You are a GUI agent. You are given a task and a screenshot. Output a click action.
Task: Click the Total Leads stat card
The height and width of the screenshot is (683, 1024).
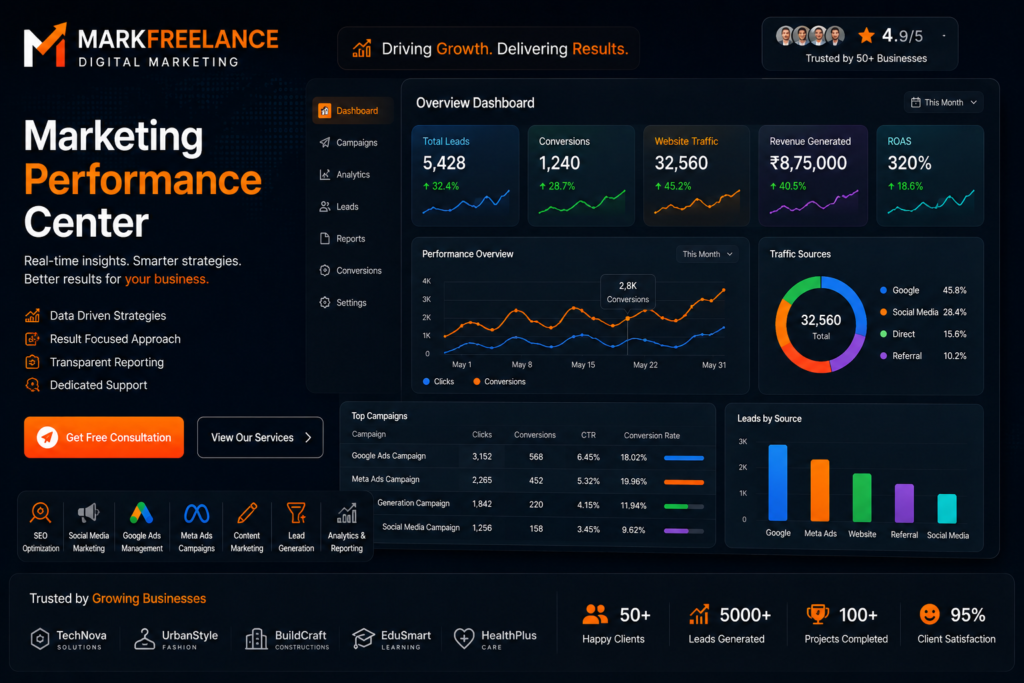click(465, 175)
